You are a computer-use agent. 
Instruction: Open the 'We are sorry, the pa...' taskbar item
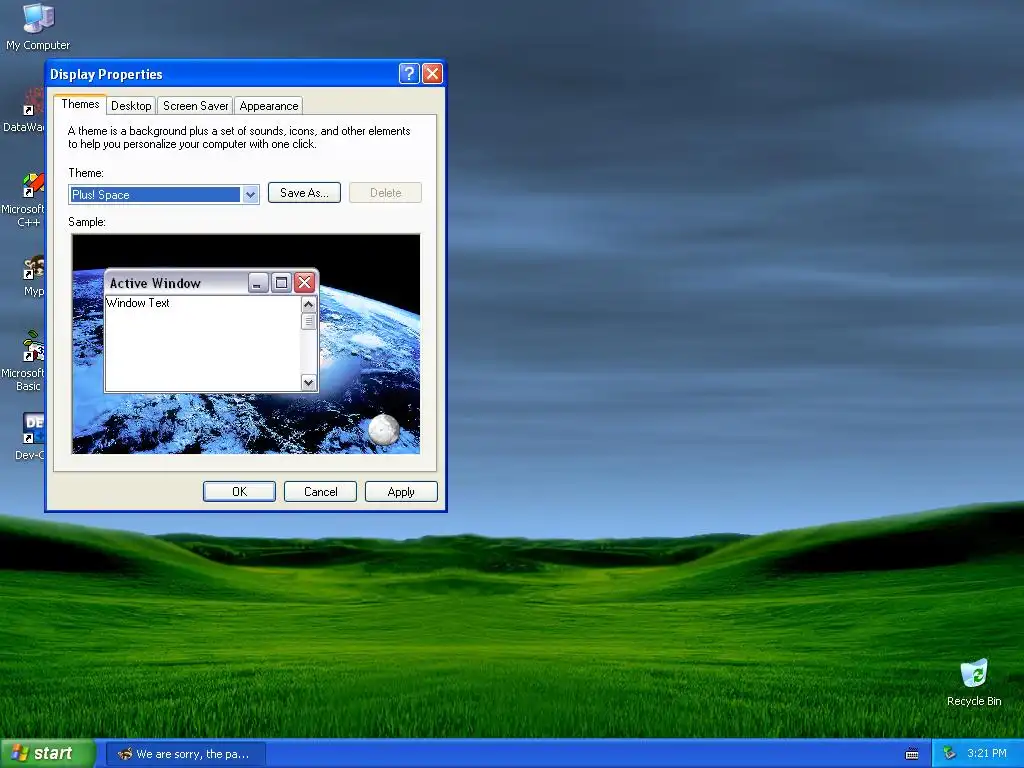pos(186,754)
